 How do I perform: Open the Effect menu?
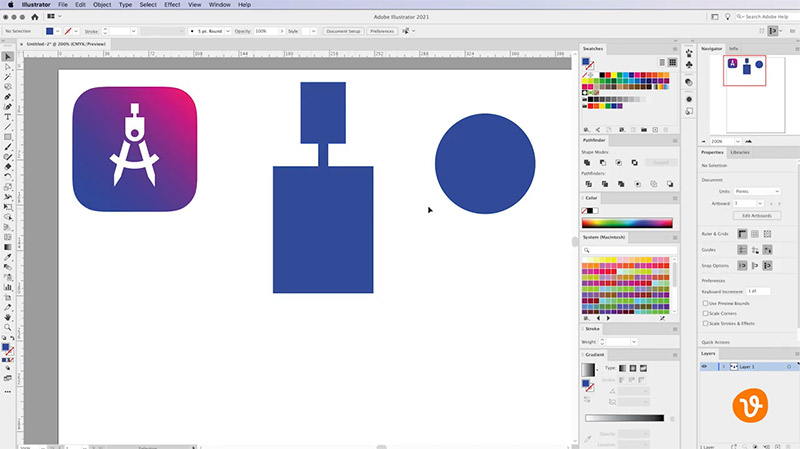[x=172, y=5]
